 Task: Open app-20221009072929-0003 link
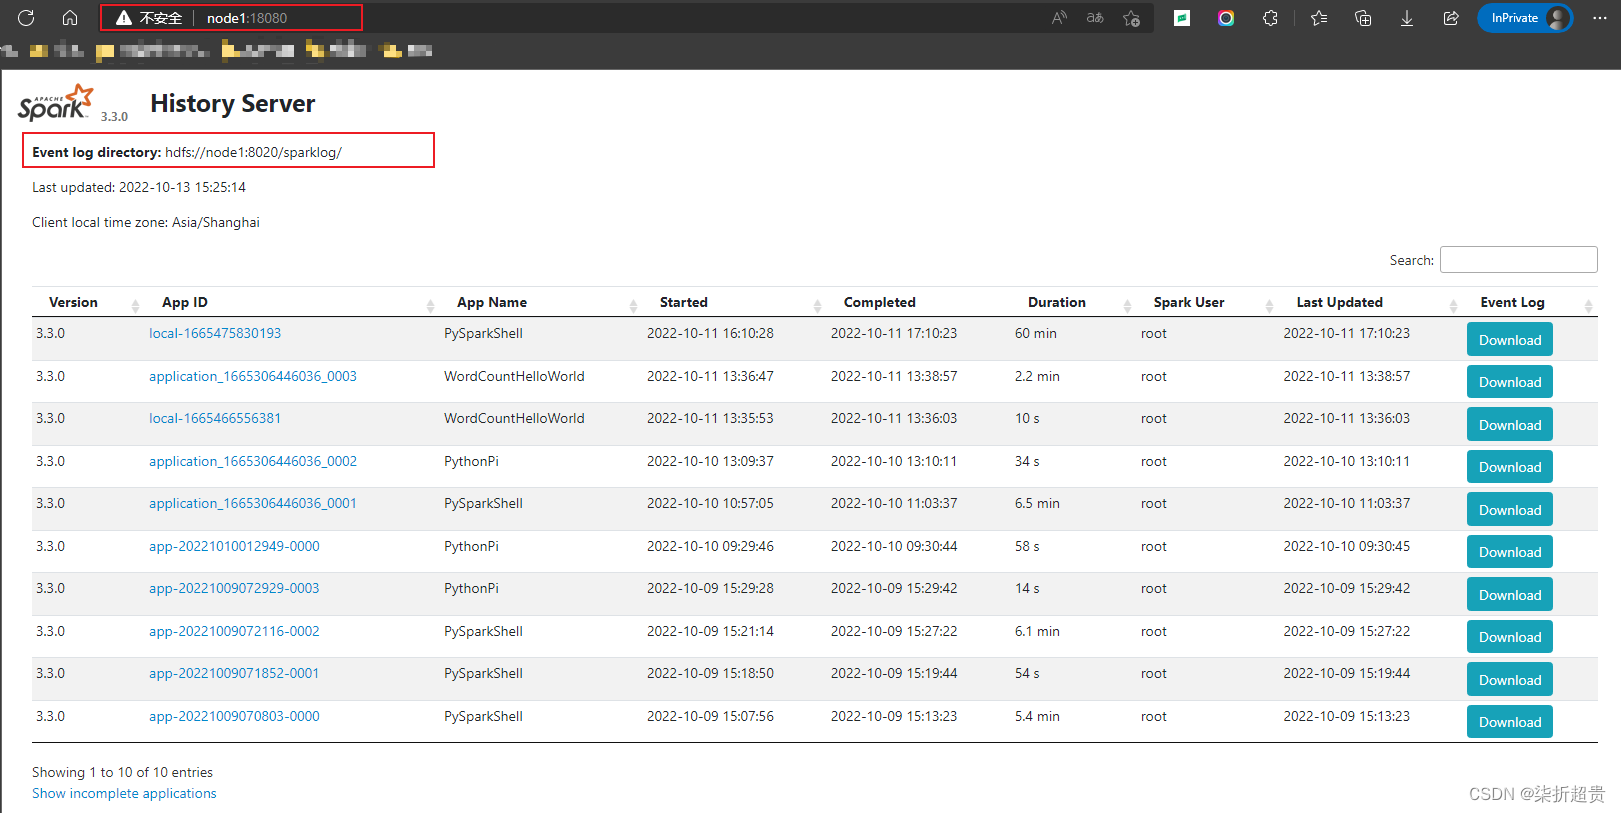click(x=234, y=588)
